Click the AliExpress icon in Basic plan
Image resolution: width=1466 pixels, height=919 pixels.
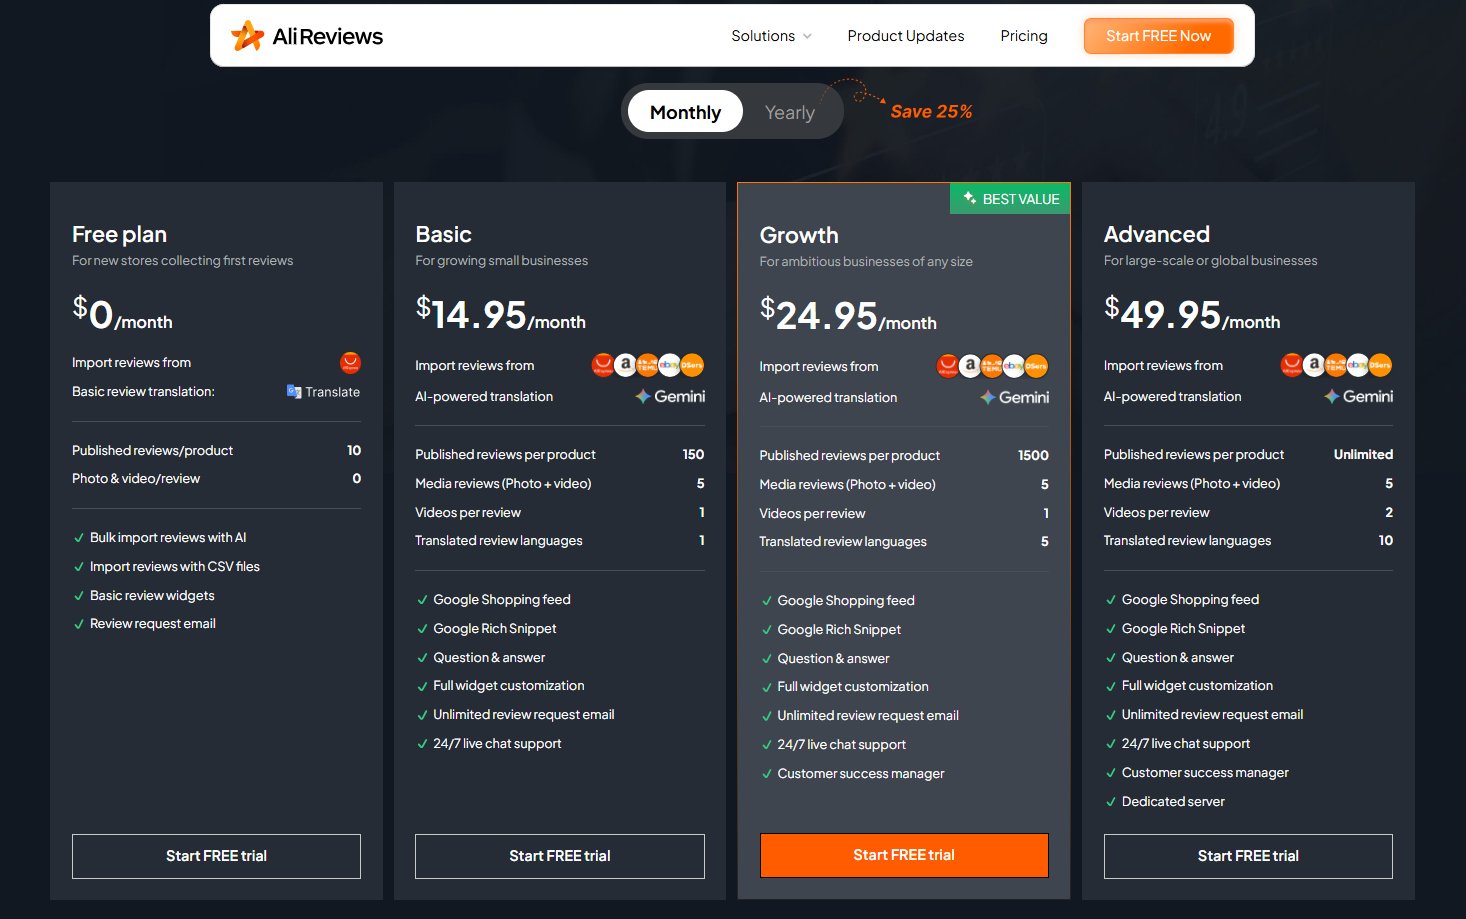603,365
